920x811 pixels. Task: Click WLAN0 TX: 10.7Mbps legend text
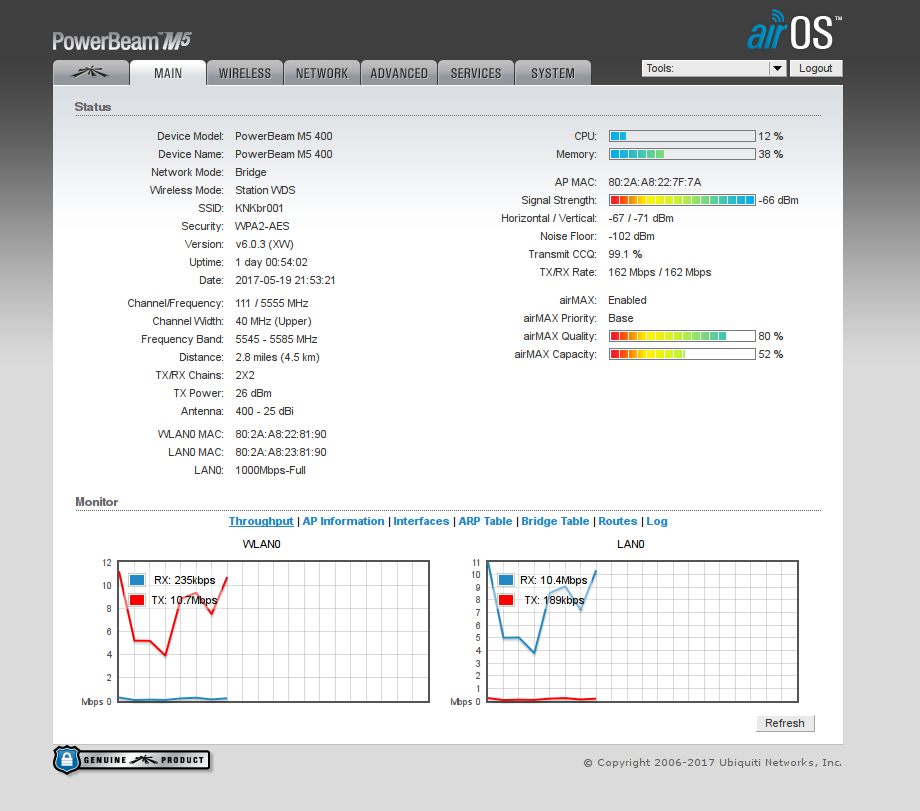pyautogui.click(x=184, y=600)
